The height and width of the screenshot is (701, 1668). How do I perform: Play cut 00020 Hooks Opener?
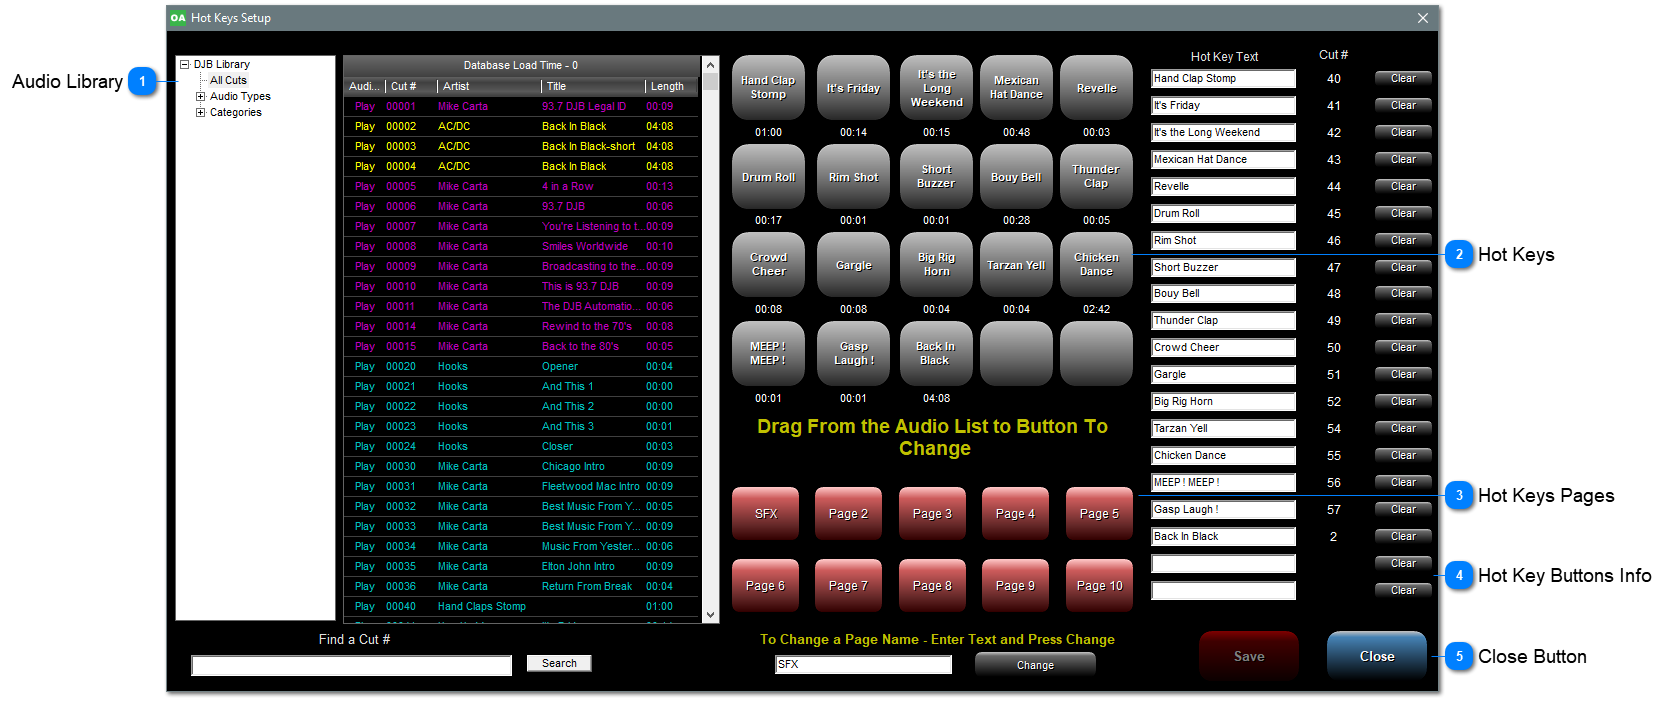(x=365, y=366)
